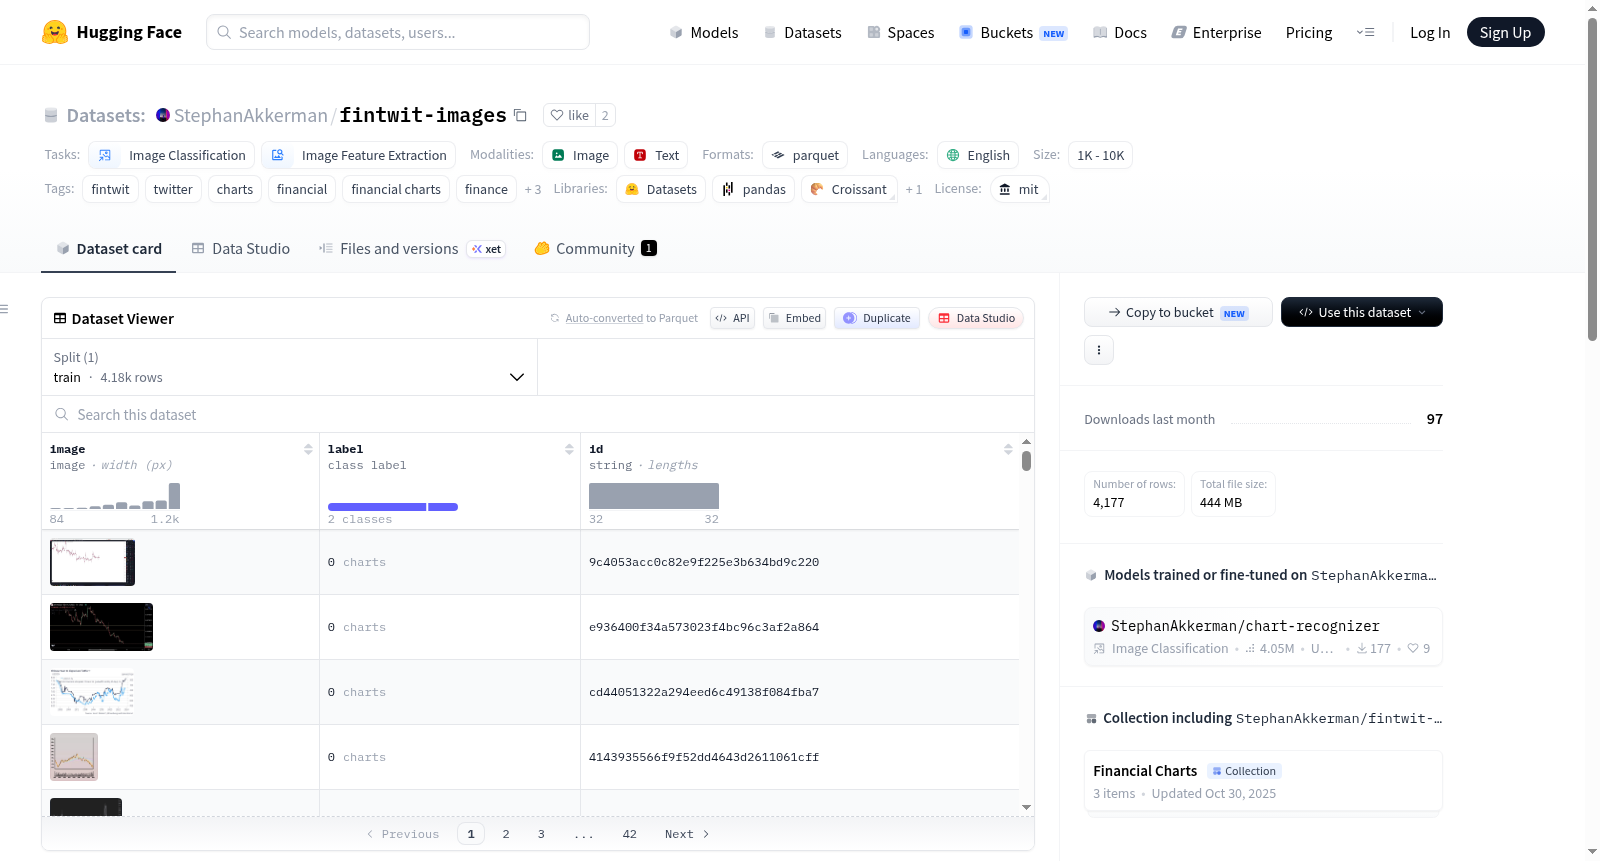The width and height of the screenshot is (1600, 861).
Task: Click the red Data Studio button
Action: [976, 318]
